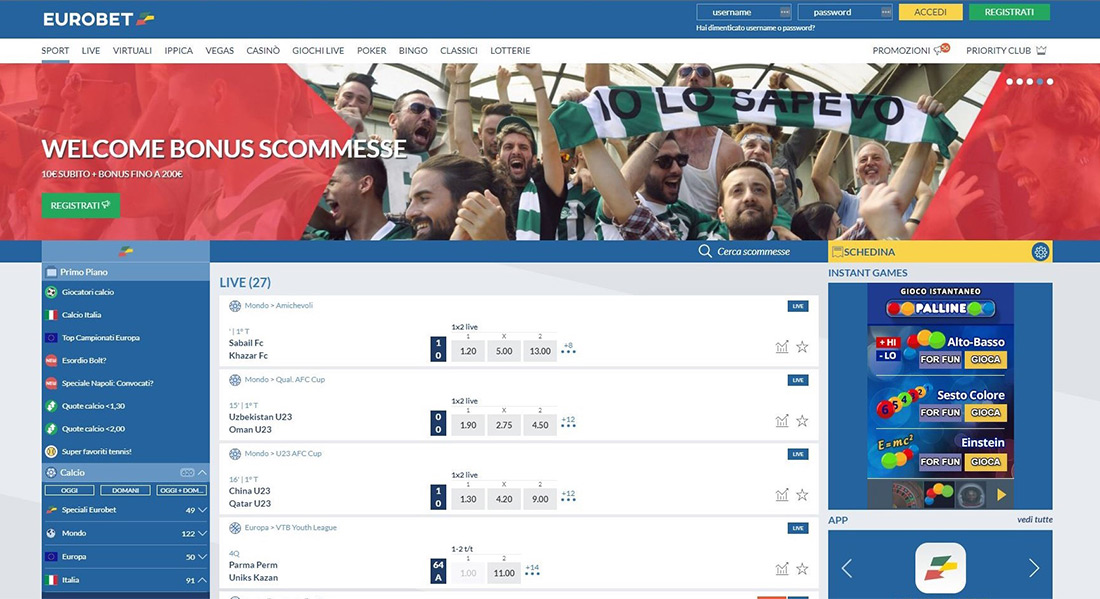
Task: Select the first banner carousel dot
Action: 1010,81
